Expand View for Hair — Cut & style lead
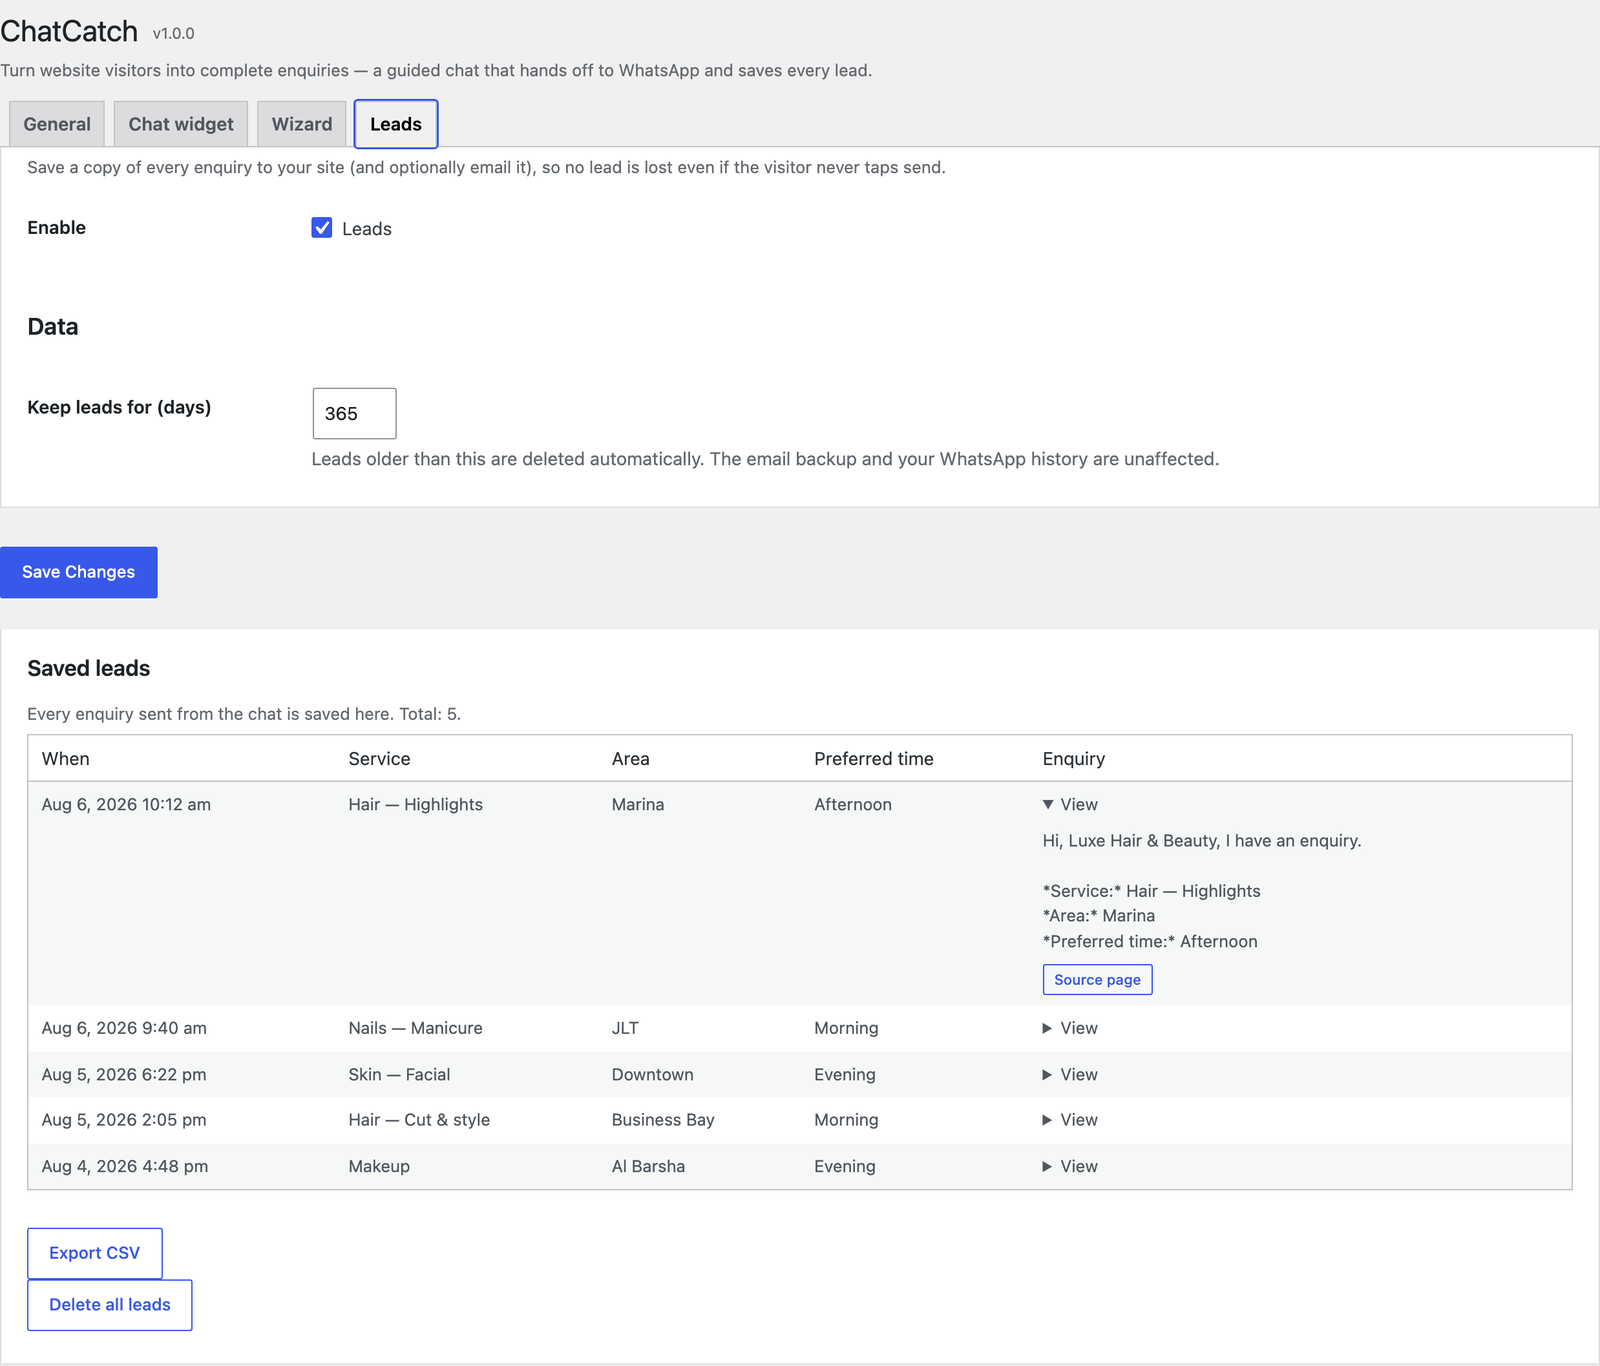Screen dimensions: 1600x1366 click(x=1070, y=1120)
